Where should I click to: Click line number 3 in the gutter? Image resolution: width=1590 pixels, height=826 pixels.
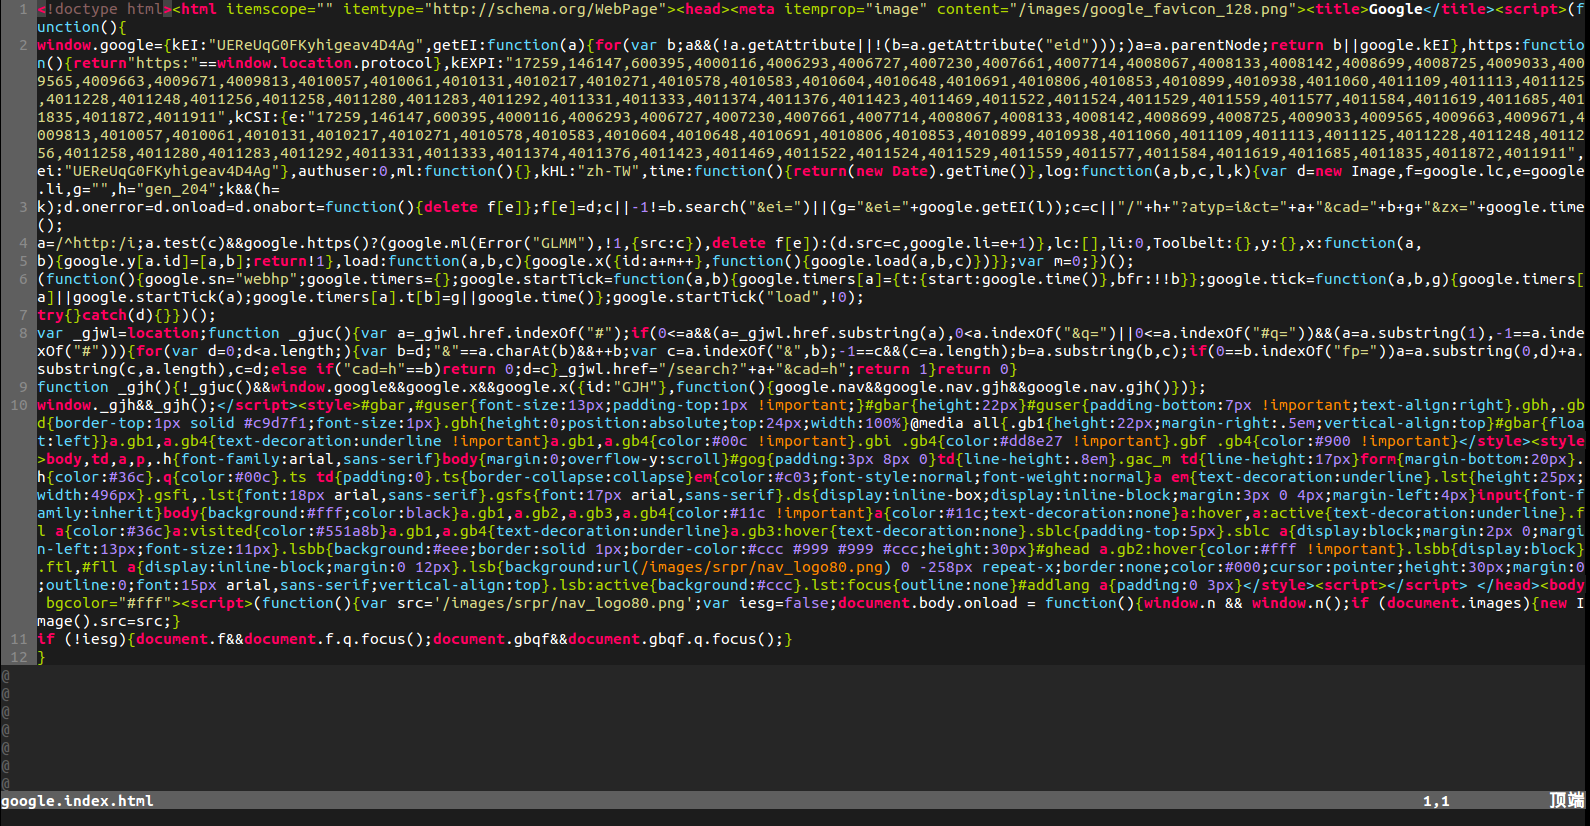tap(23, 207)
